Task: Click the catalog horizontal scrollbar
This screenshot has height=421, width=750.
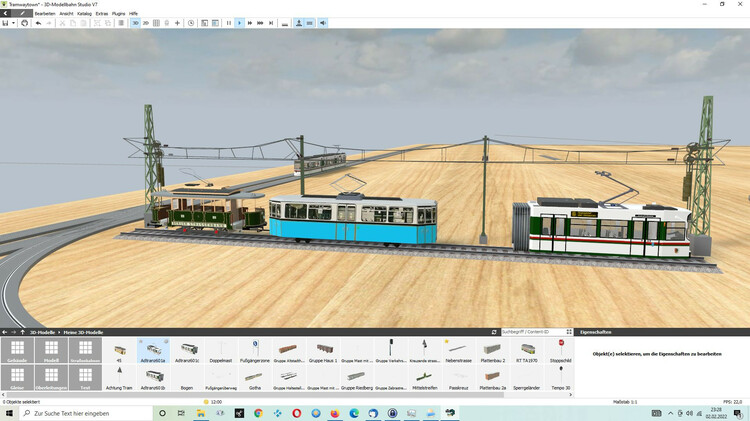Action: (x=255, y=395)
